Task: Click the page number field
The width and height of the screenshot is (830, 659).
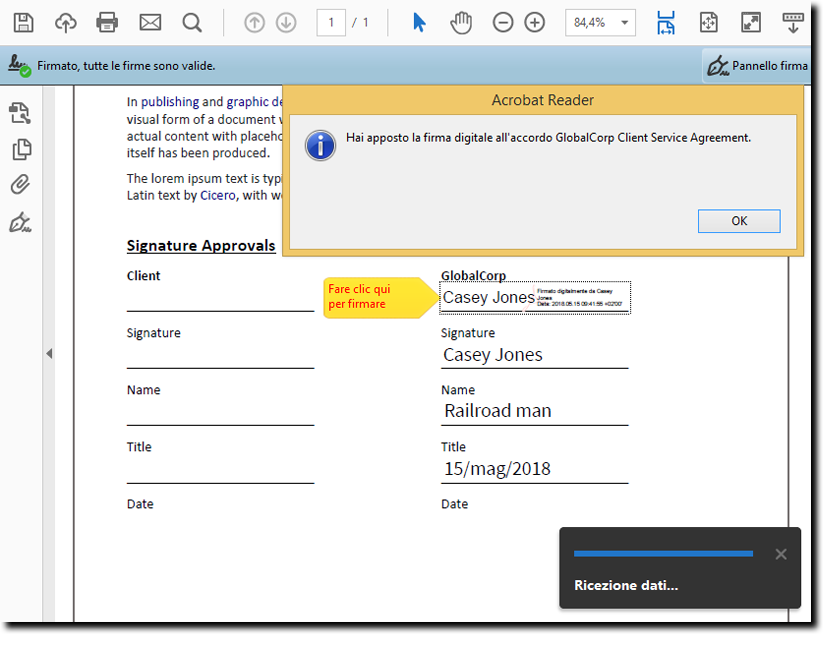Action: click(331, 22)
